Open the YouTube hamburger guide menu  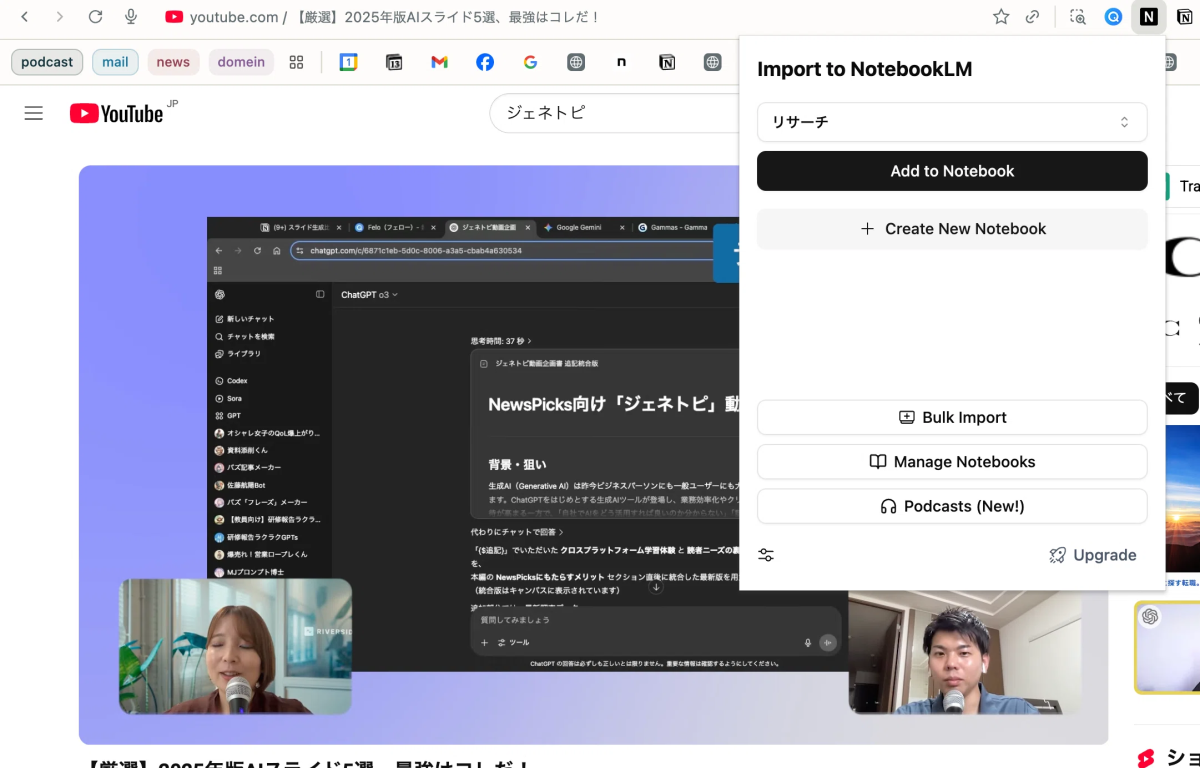click(x=34, y=113)
